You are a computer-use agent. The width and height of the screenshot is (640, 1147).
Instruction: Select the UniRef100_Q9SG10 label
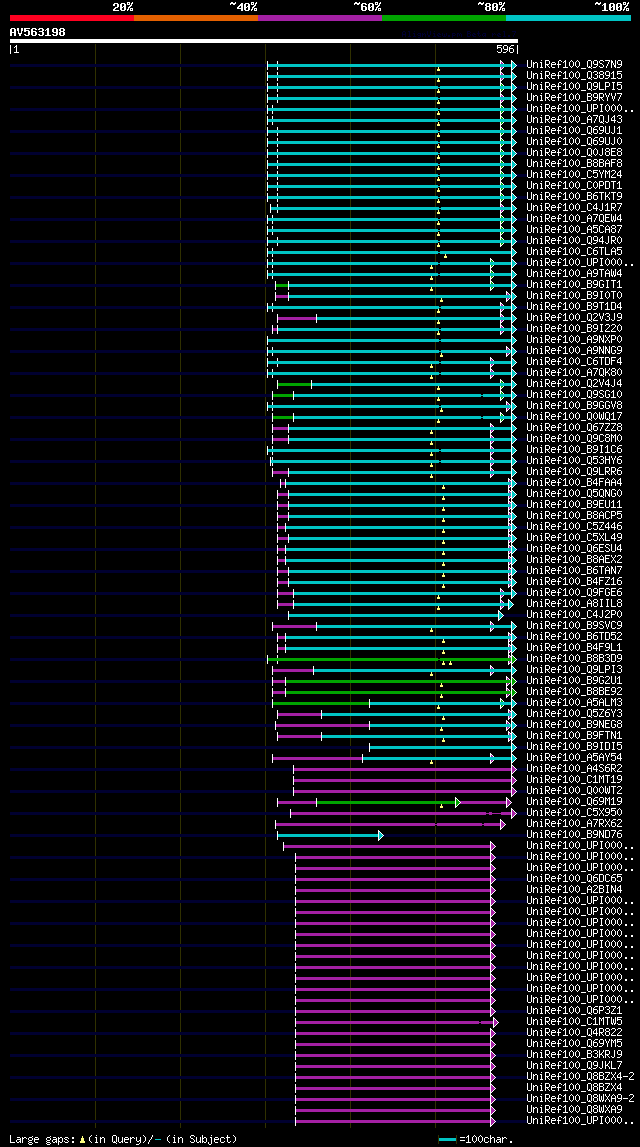(x=574, y=394)
